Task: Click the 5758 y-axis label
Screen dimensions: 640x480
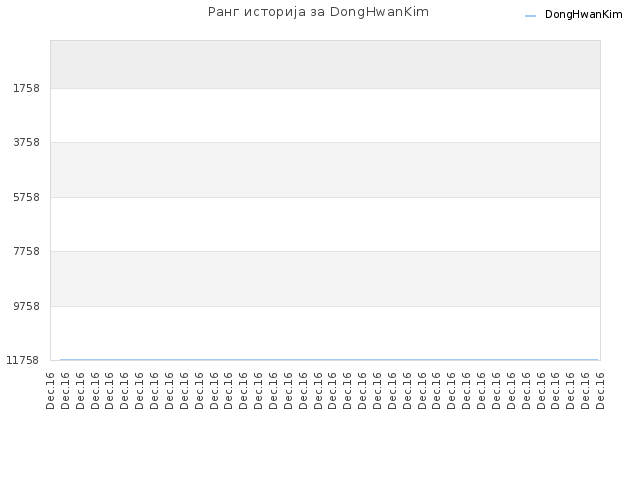Action: coord(27,197)
